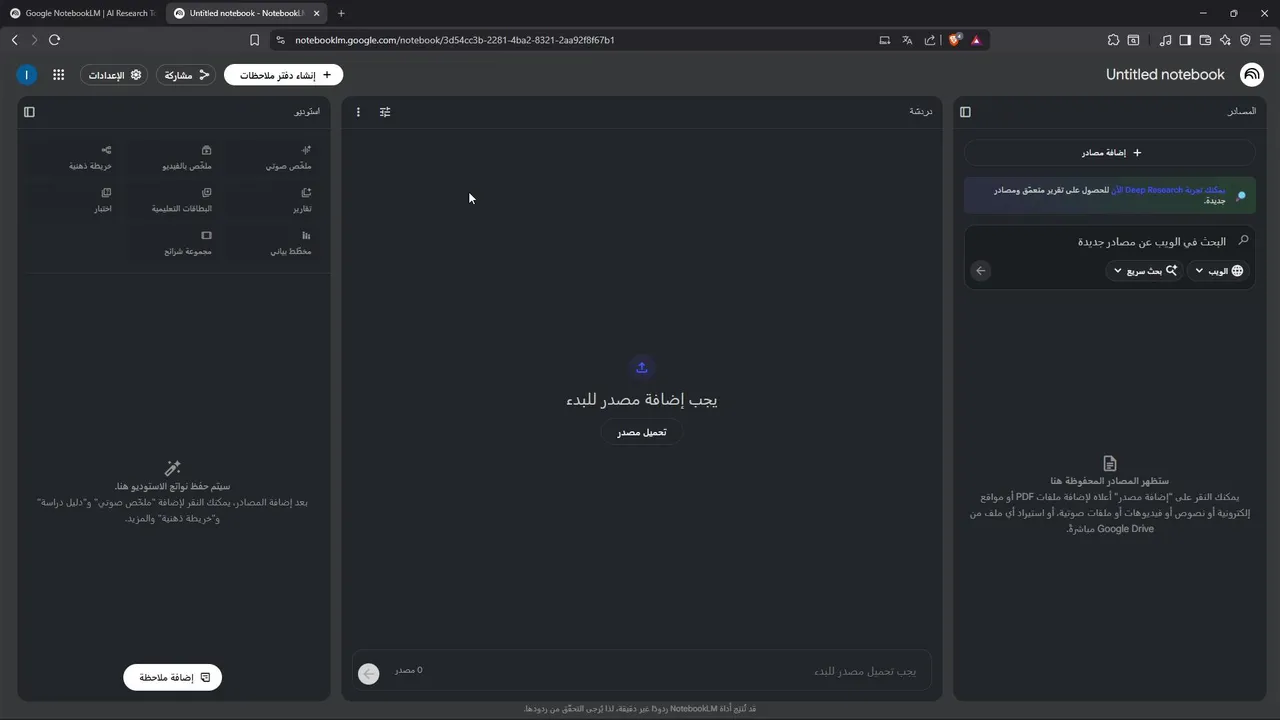
Task: Click the '0 مصدر' source count
Action: pyautogui.click(x=408, y=670)
